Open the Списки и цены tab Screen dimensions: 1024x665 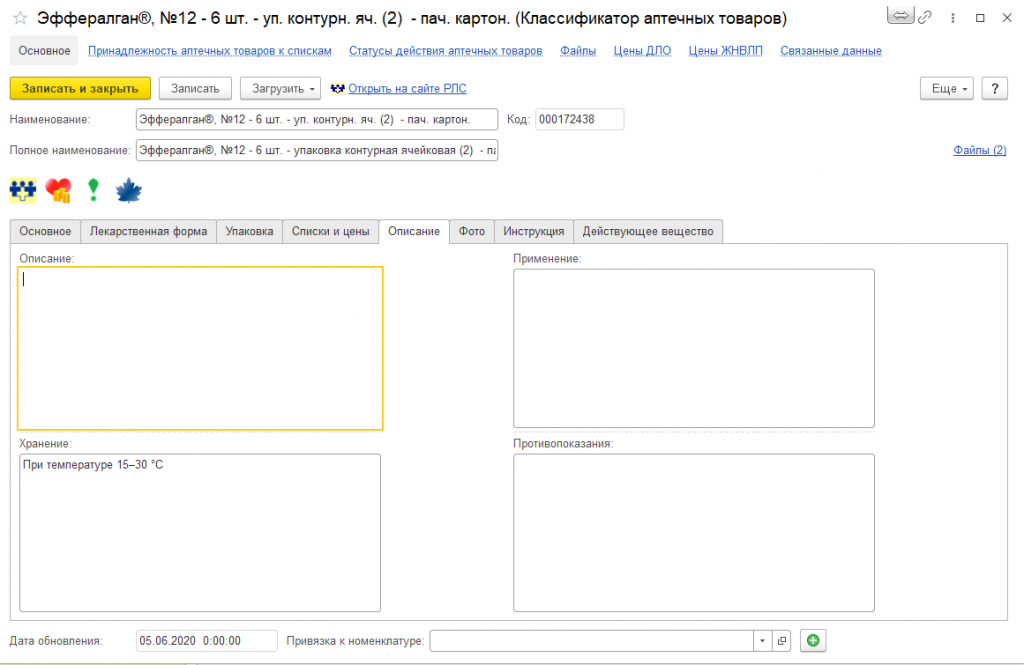(330, 231)
